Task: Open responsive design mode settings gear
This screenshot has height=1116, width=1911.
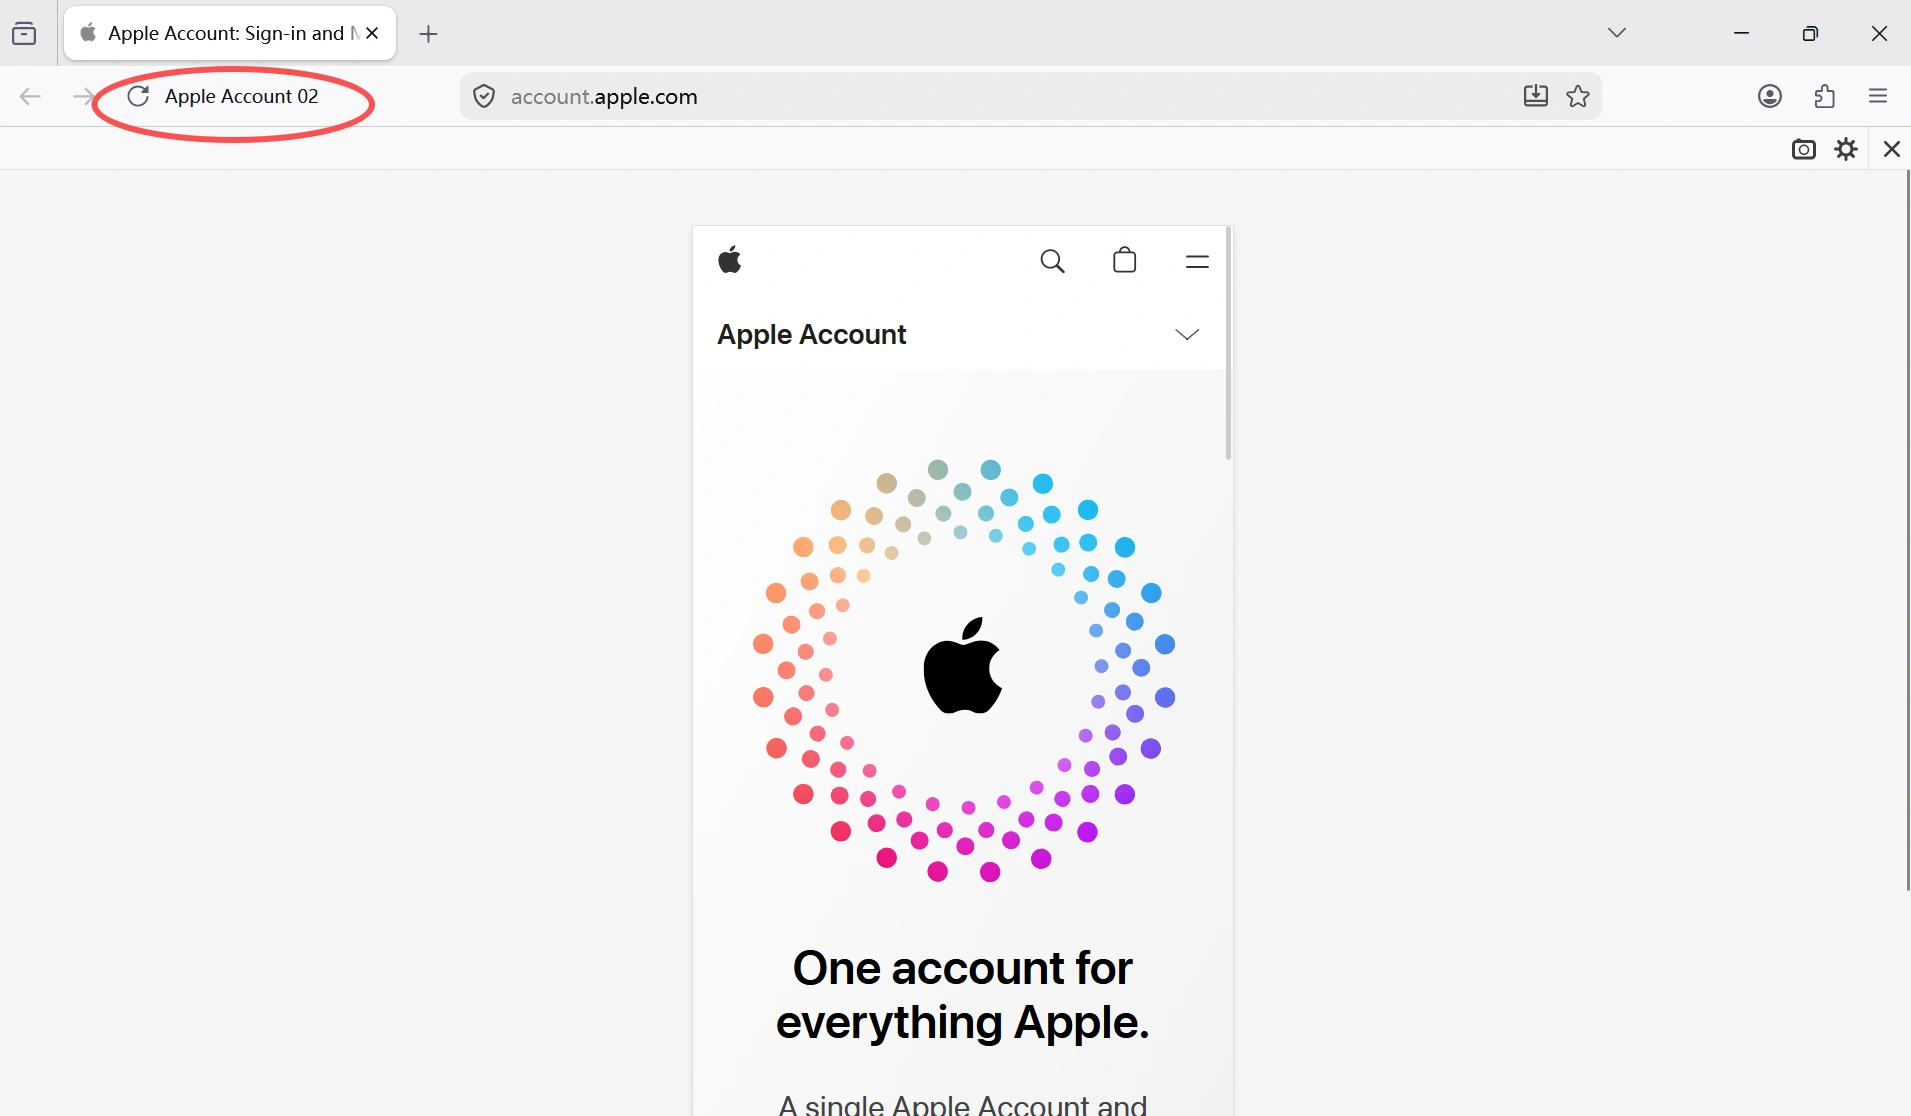Action: tap(1846, 149)
